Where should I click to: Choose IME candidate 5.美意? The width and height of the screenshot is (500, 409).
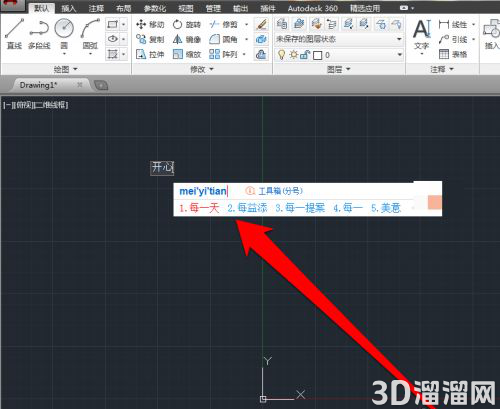click(386, 208)
